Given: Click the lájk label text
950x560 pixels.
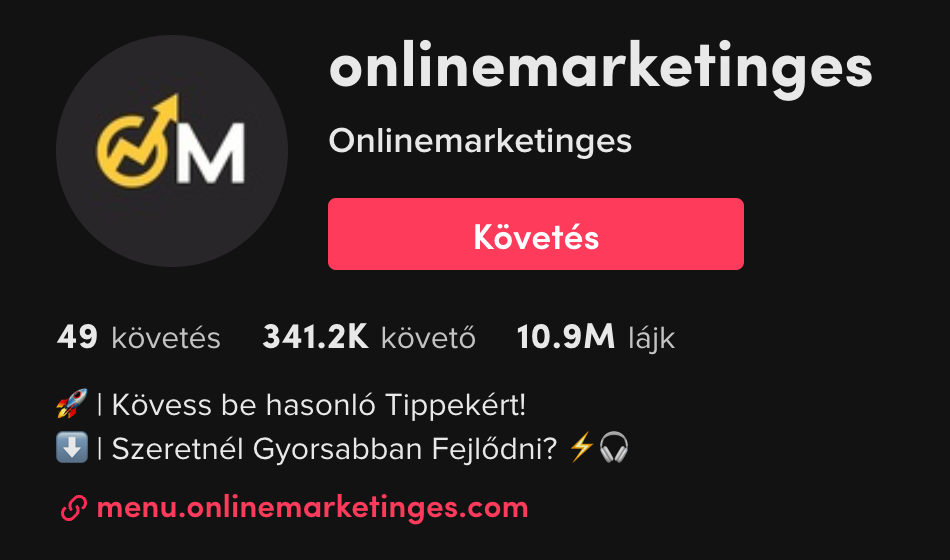Looking at the screenshot, I should 651,339.
